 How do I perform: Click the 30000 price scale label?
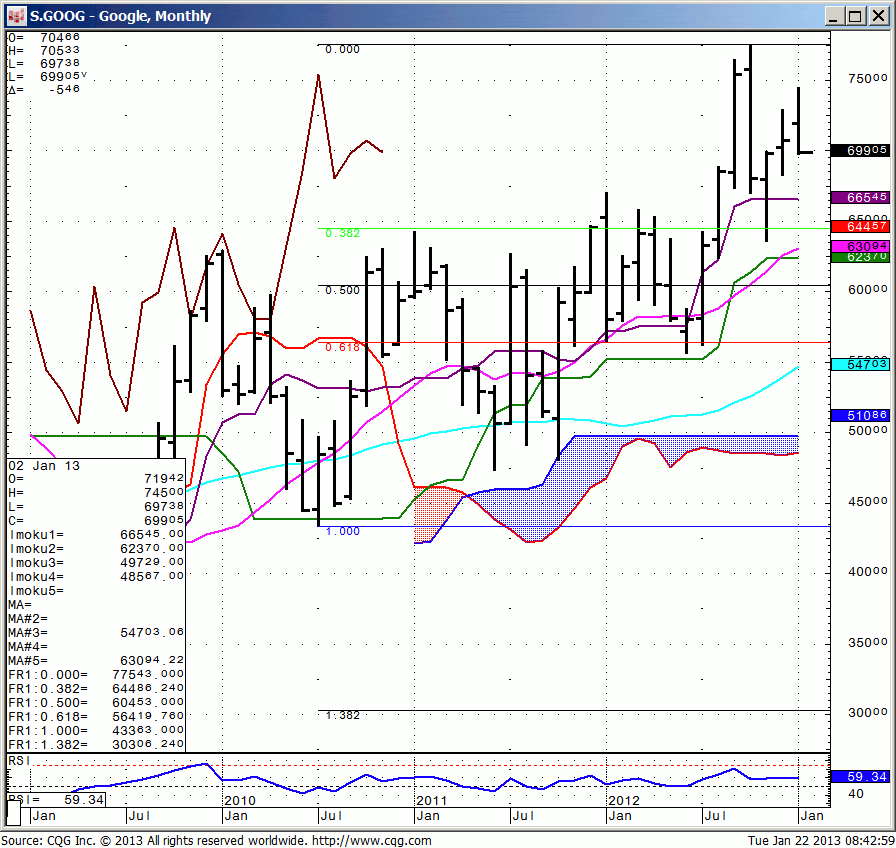click(x=868, y=713)
